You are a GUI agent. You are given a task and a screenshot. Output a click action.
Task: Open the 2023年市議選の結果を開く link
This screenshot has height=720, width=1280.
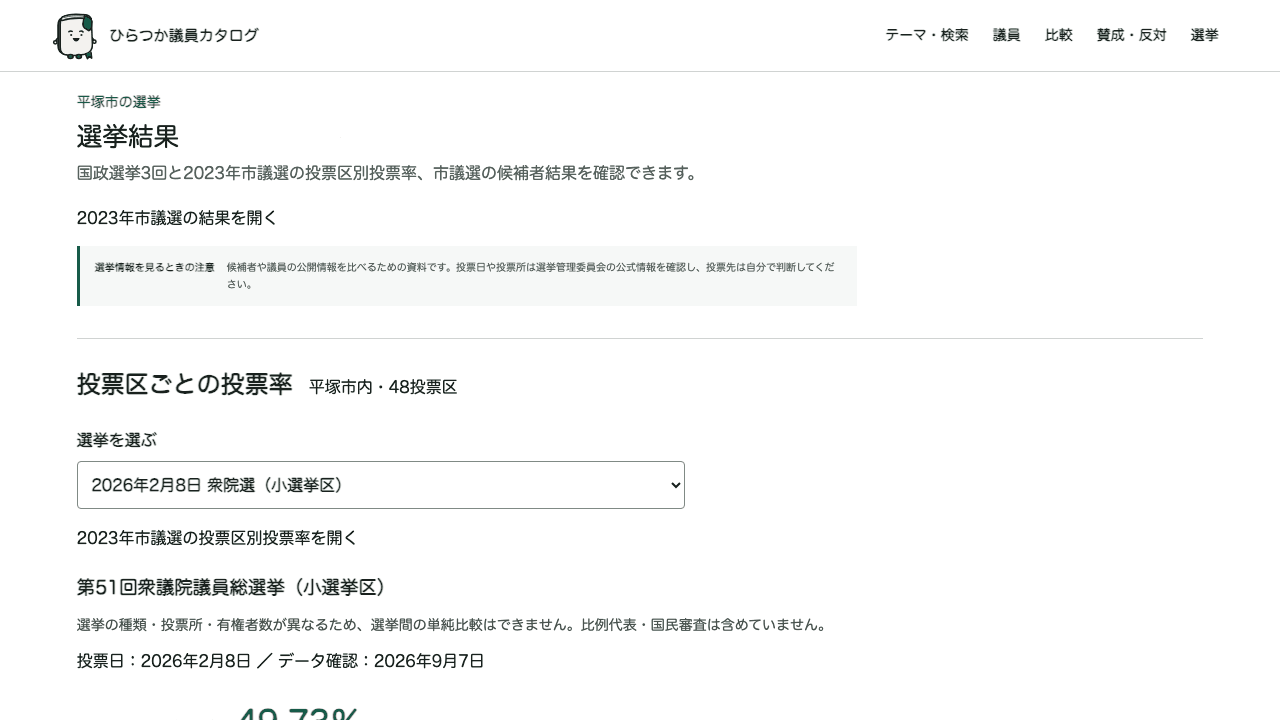[x=177, y=218]
